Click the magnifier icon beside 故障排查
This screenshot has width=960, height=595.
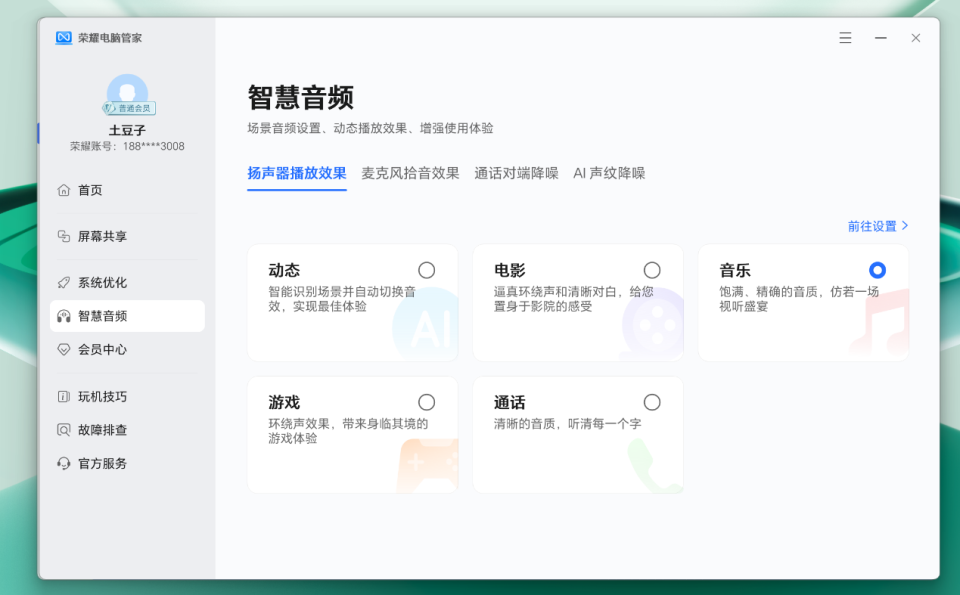pos(64,430)
